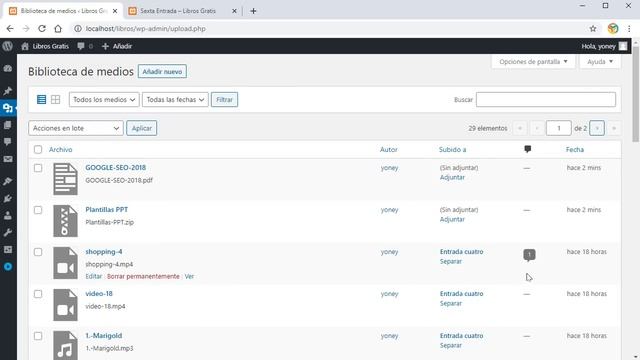Open Plugins icon in sidebar
The height and width of the screenshot is (360, 640).
click(8, 198)
